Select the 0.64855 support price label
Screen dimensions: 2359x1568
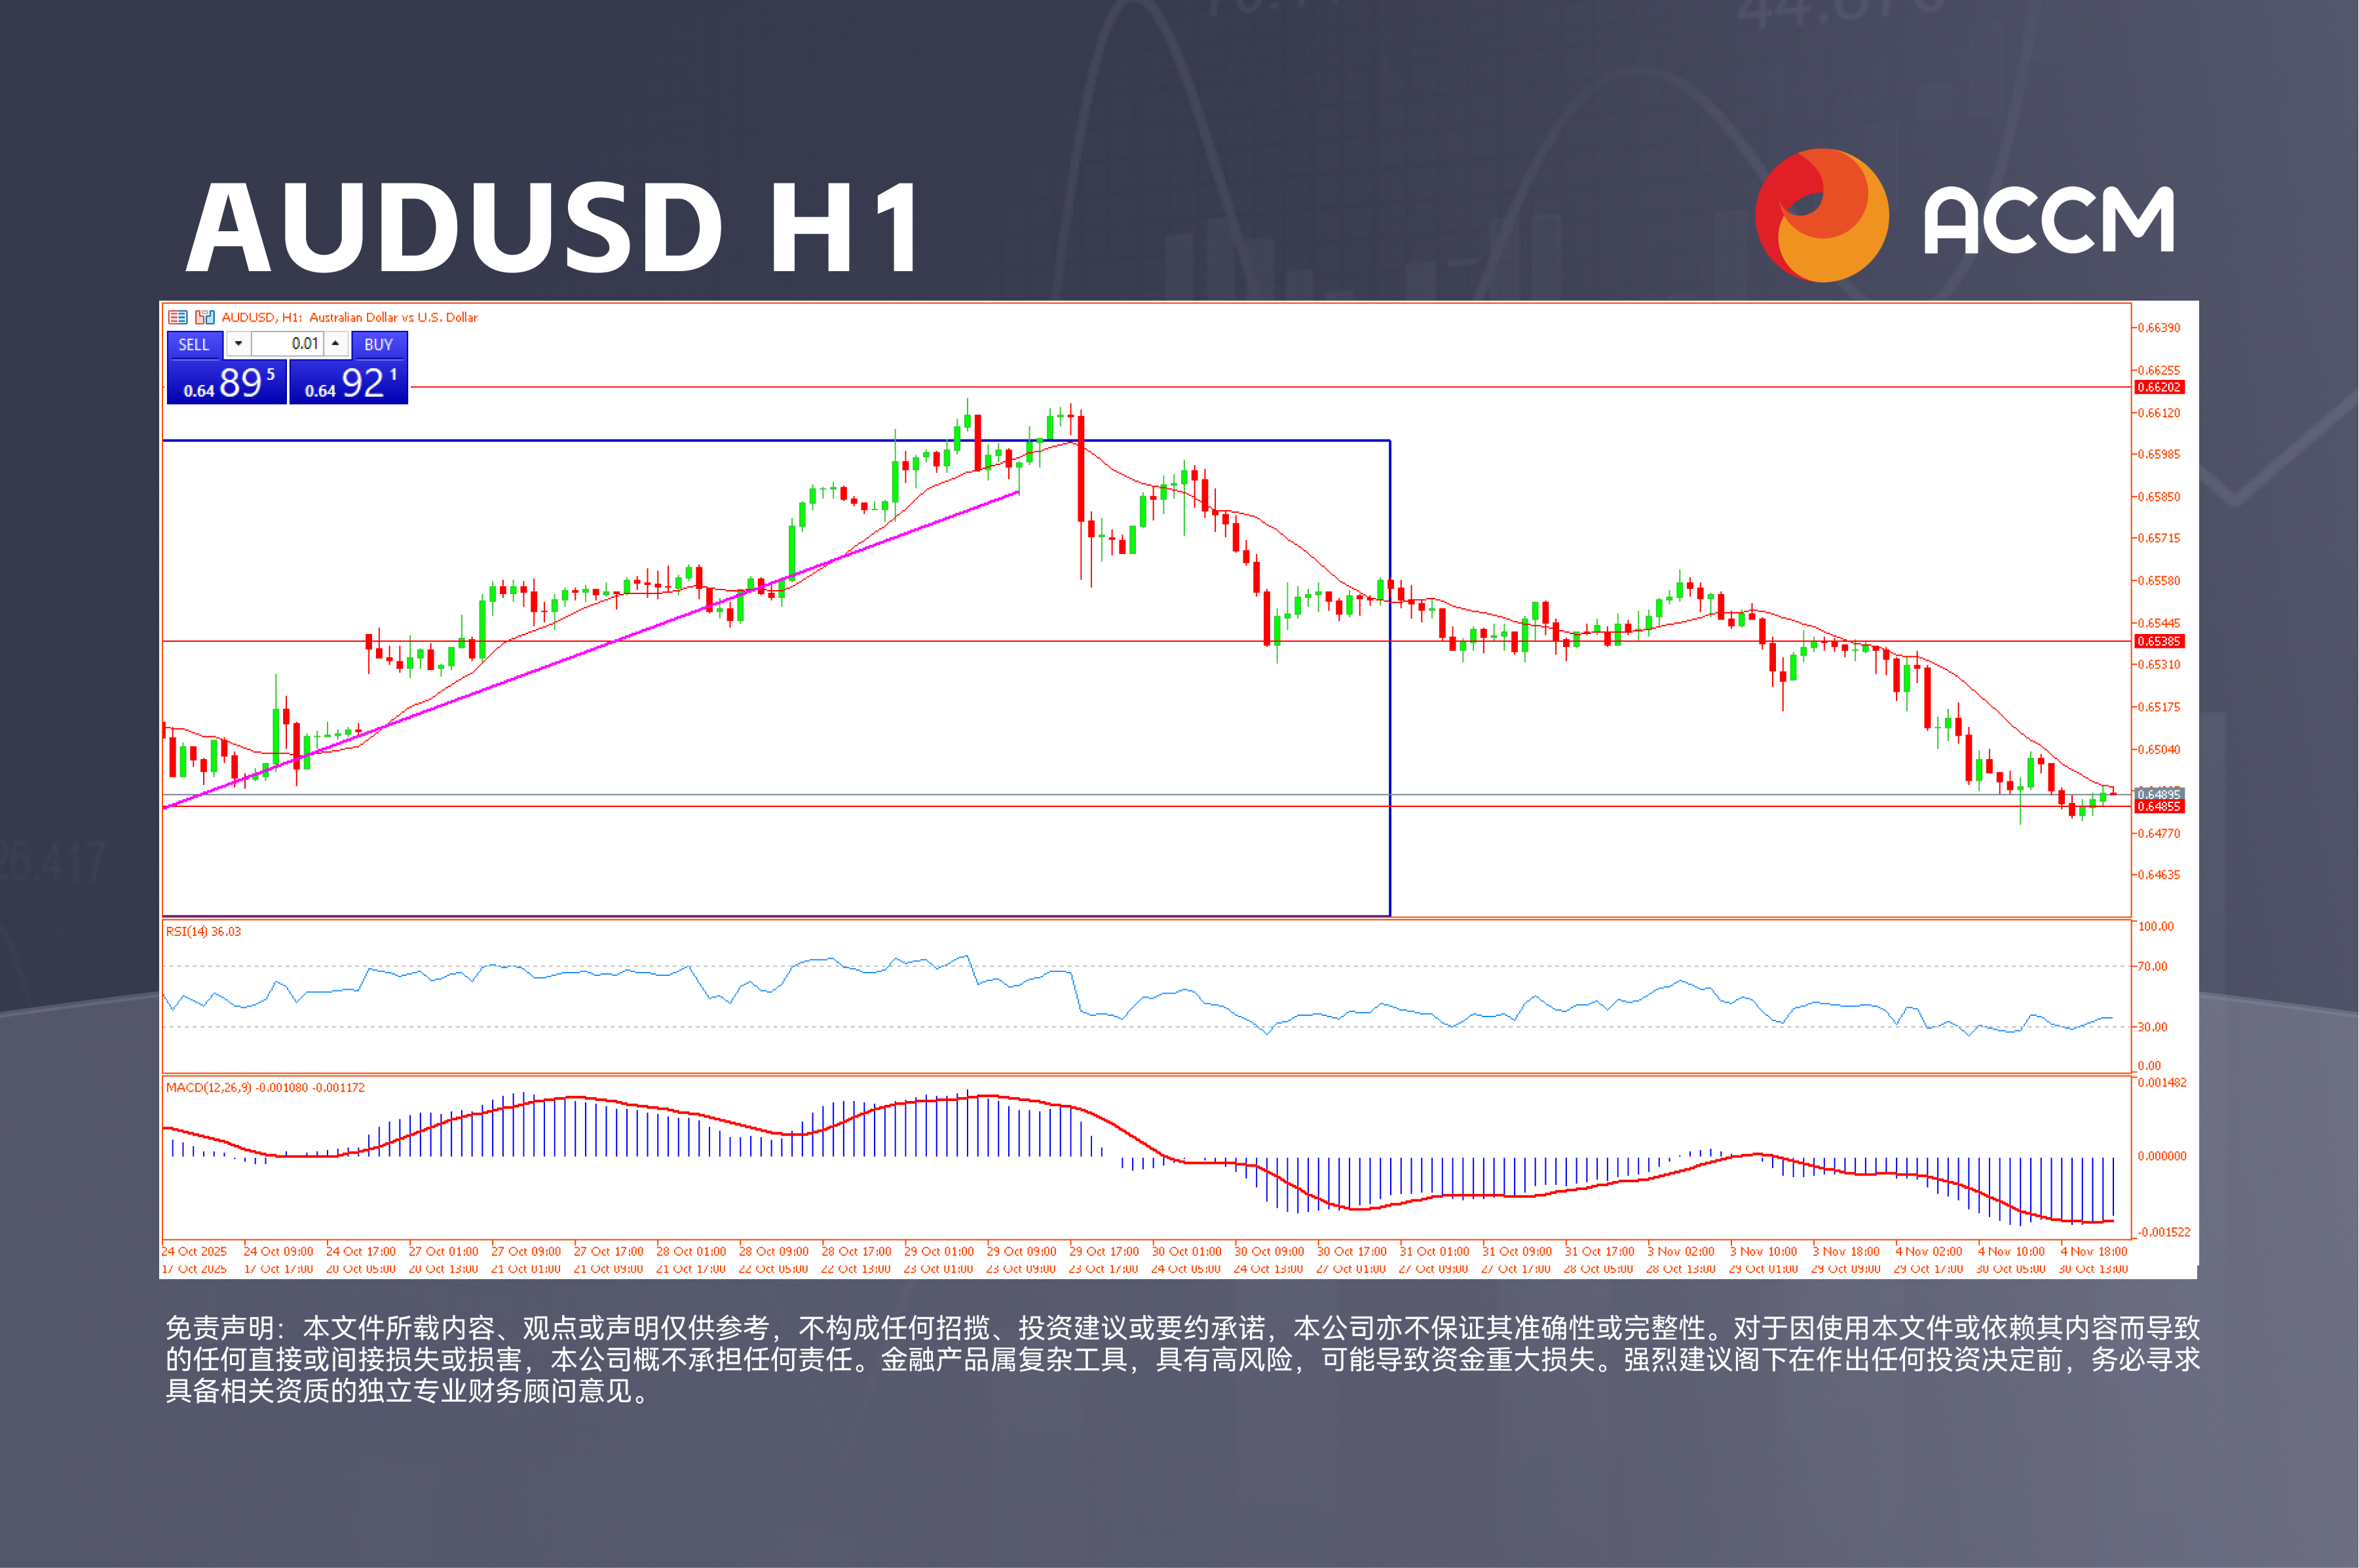[2159, 806]
